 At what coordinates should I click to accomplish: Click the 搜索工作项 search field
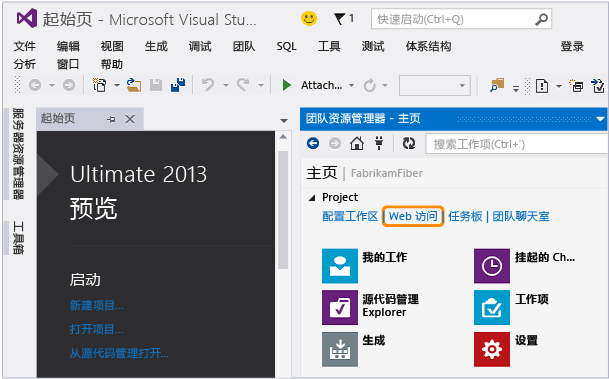517,144
